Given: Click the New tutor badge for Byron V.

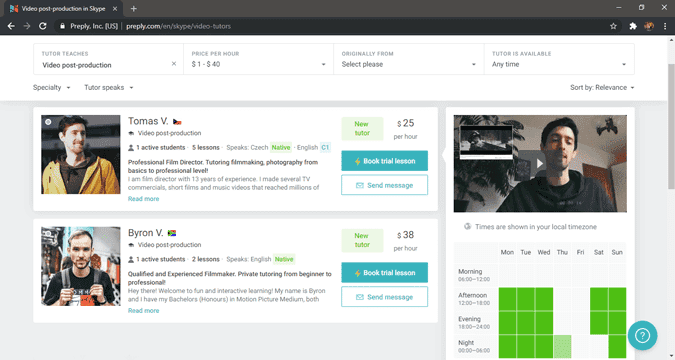Looking at the screenshot, I should pyautogui.click(x=362, y=240).
